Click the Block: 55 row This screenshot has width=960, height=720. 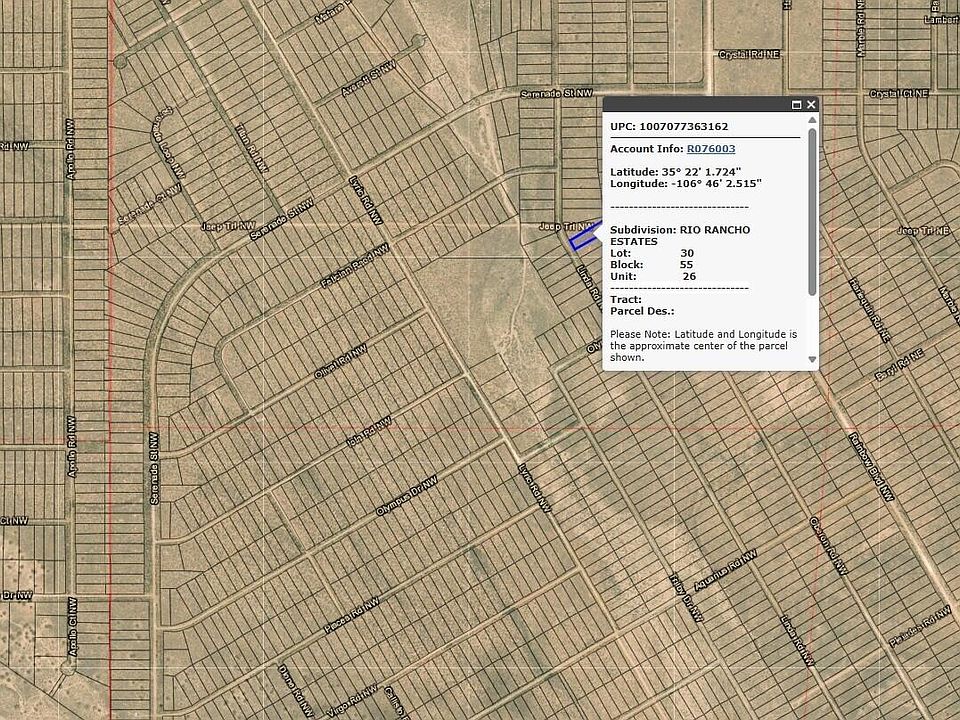click(x=651, y=265)
